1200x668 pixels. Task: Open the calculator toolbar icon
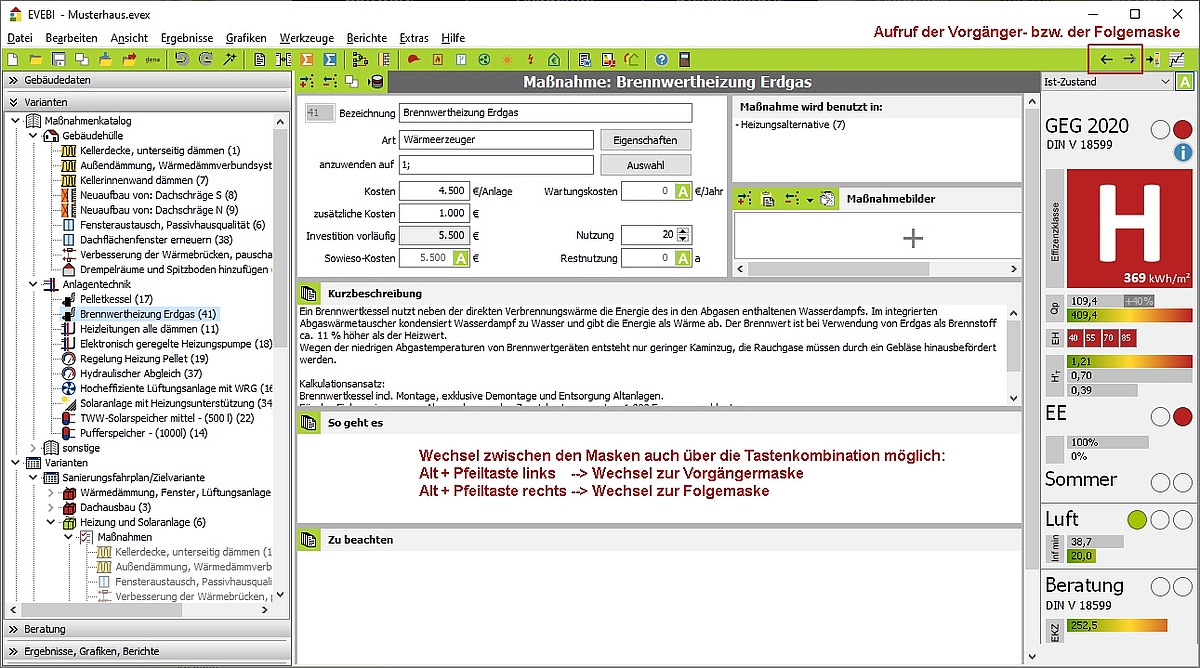684,59
